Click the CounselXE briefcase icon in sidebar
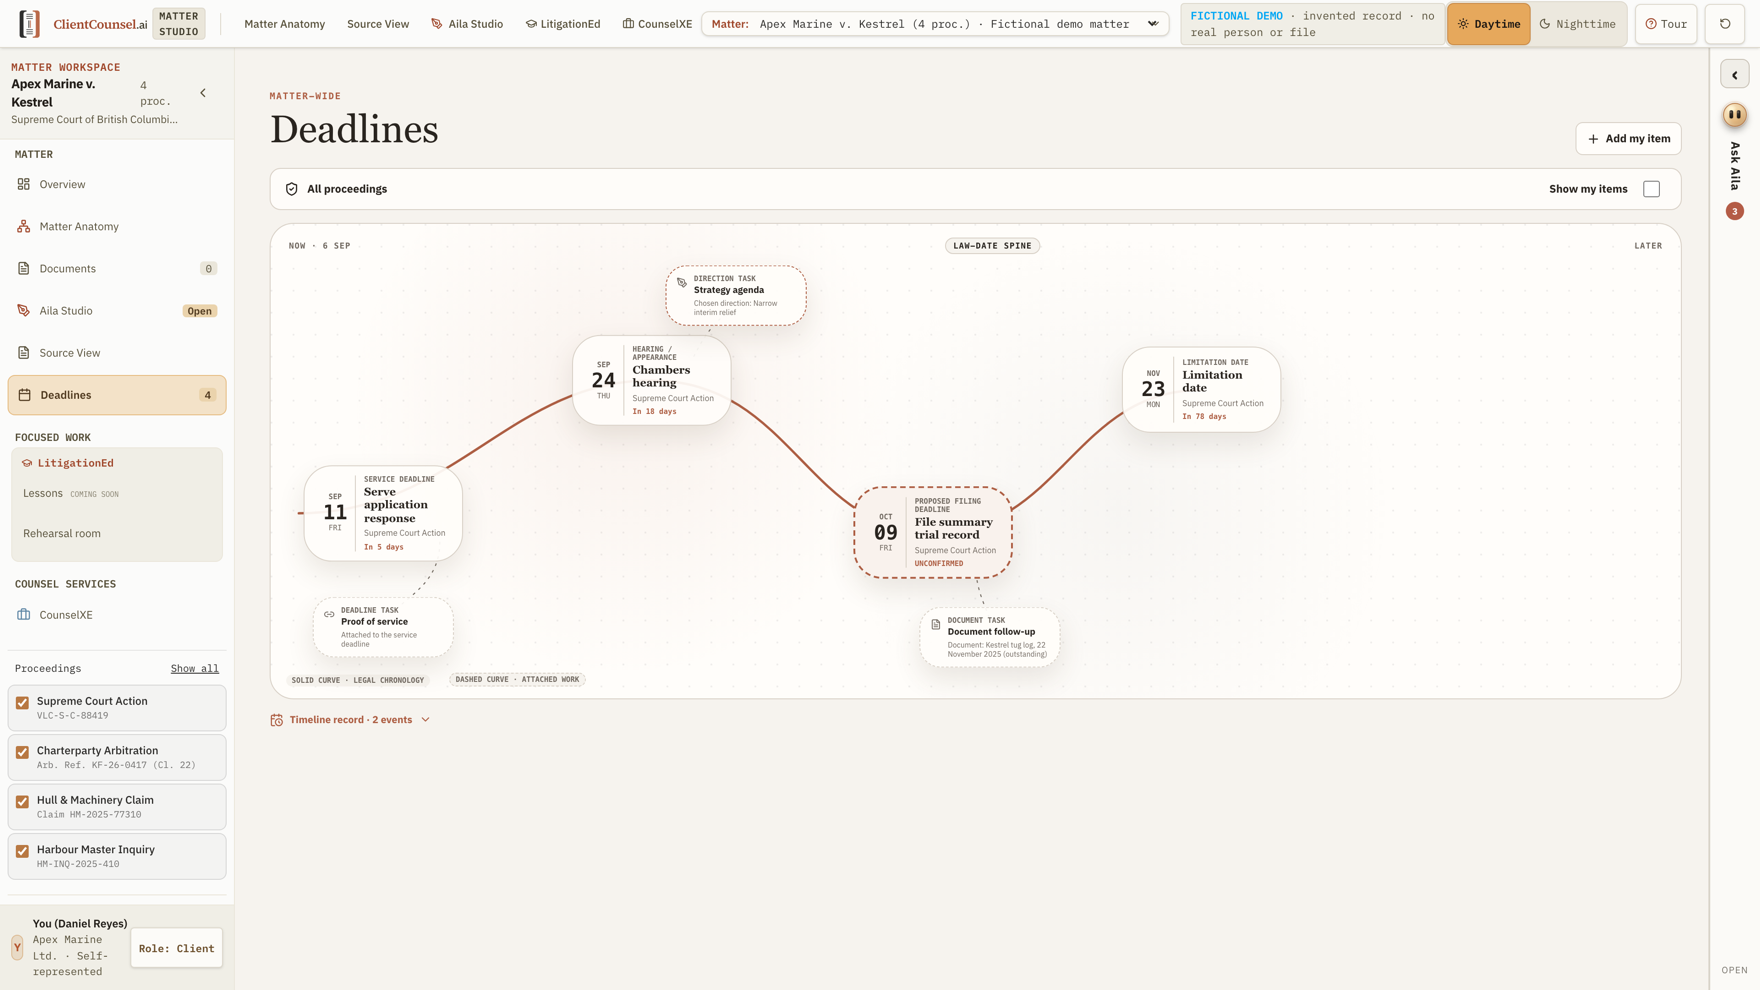The height and width of the screenshot is (990, 1760). coord(24,614)
